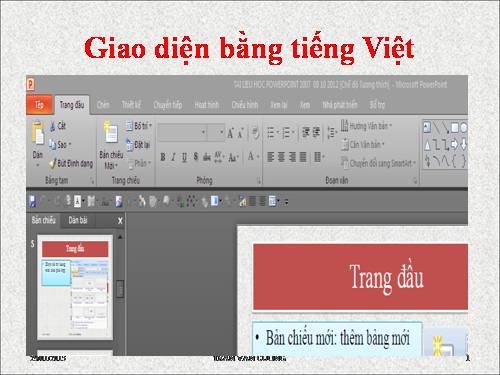The height and width of the screenshot is (375, 500).
Task: Toggle underline formatting (U)
Action: point(184,157)
